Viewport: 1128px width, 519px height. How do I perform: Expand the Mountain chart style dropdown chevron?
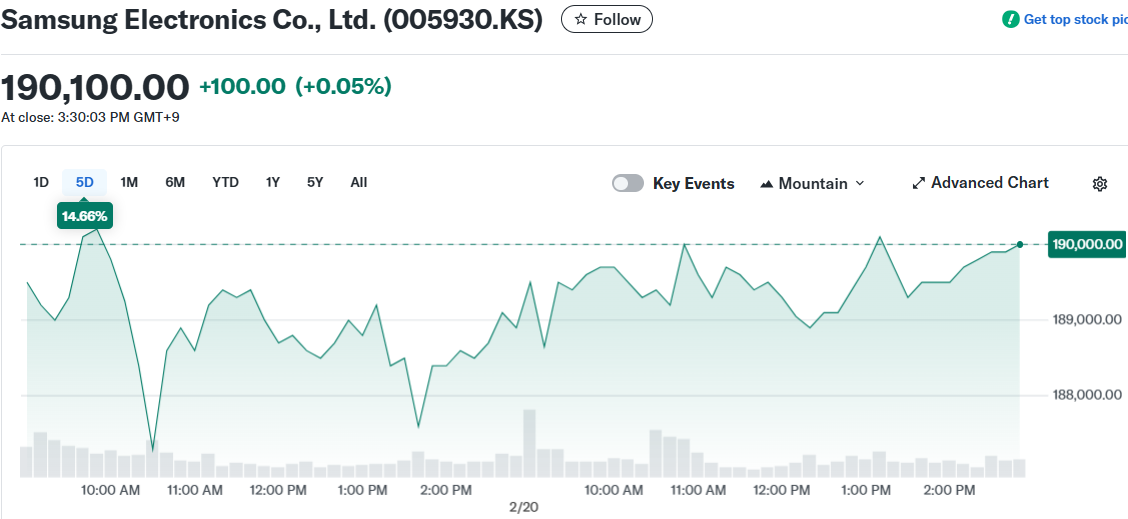coord(860,184)
